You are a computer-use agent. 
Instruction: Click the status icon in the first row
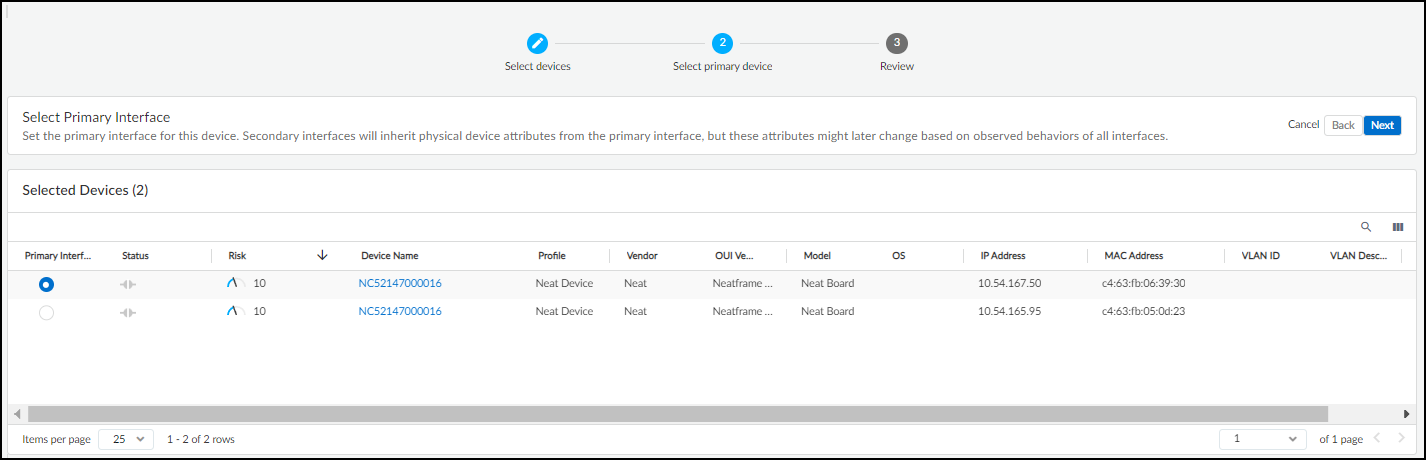[x=128, y=284]
